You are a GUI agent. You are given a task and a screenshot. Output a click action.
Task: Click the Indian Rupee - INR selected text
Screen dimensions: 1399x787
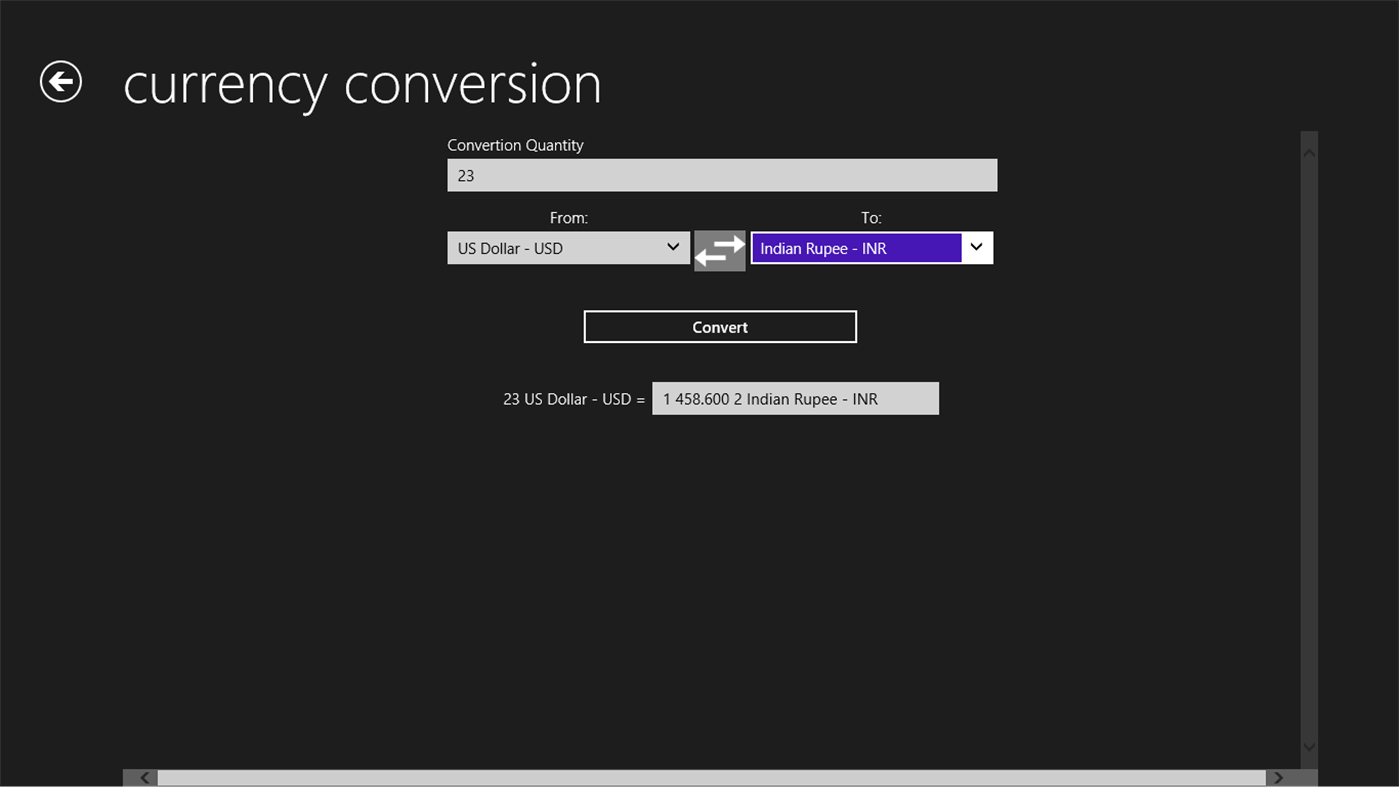coord(822,248)
